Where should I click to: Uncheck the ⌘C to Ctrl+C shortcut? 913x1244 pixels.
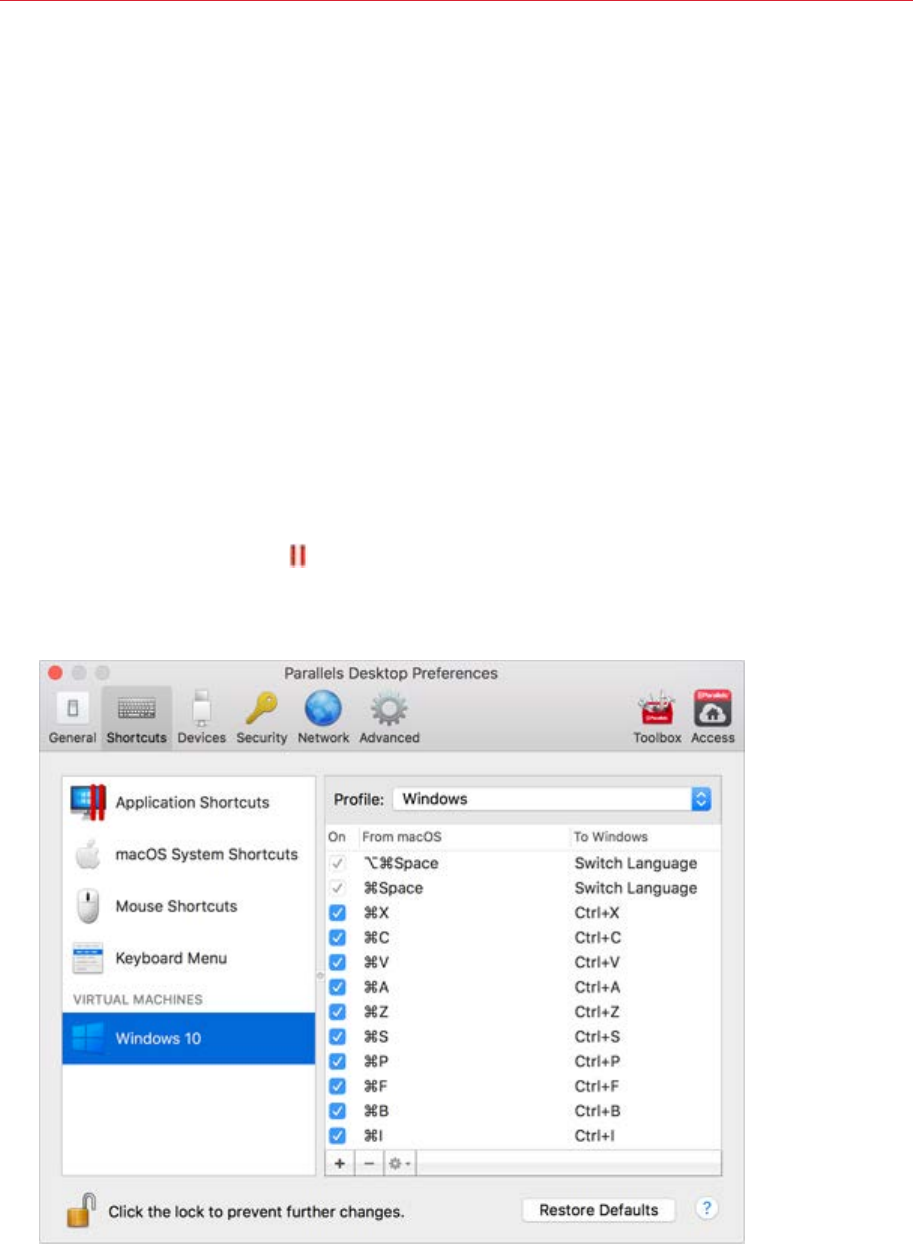click(337, 938)
